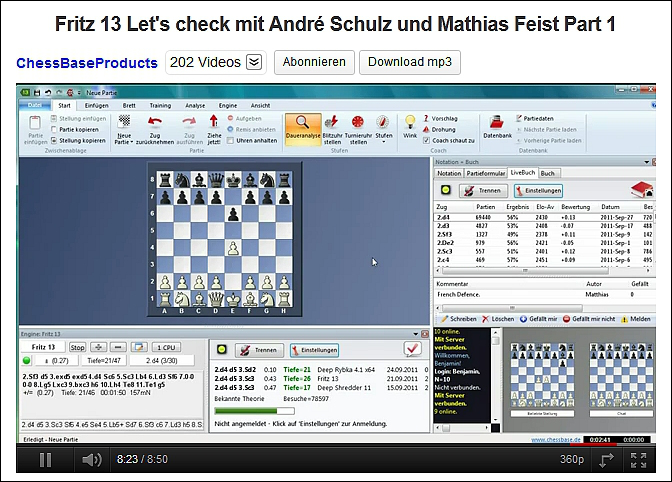The image size is (672, 482).
Task: Click Einstellungen in the Let's check panel
Action: (314, 350)
